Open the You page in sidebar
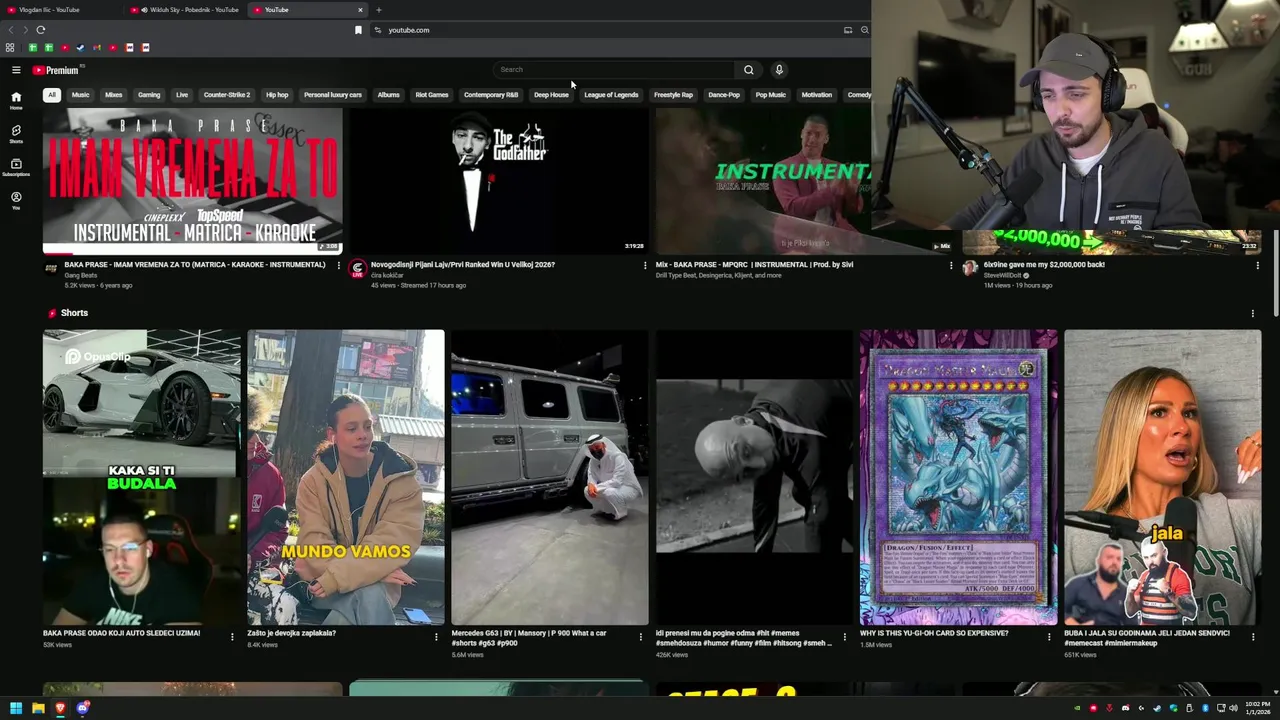 pyautogui.click(x=16, y=200)
